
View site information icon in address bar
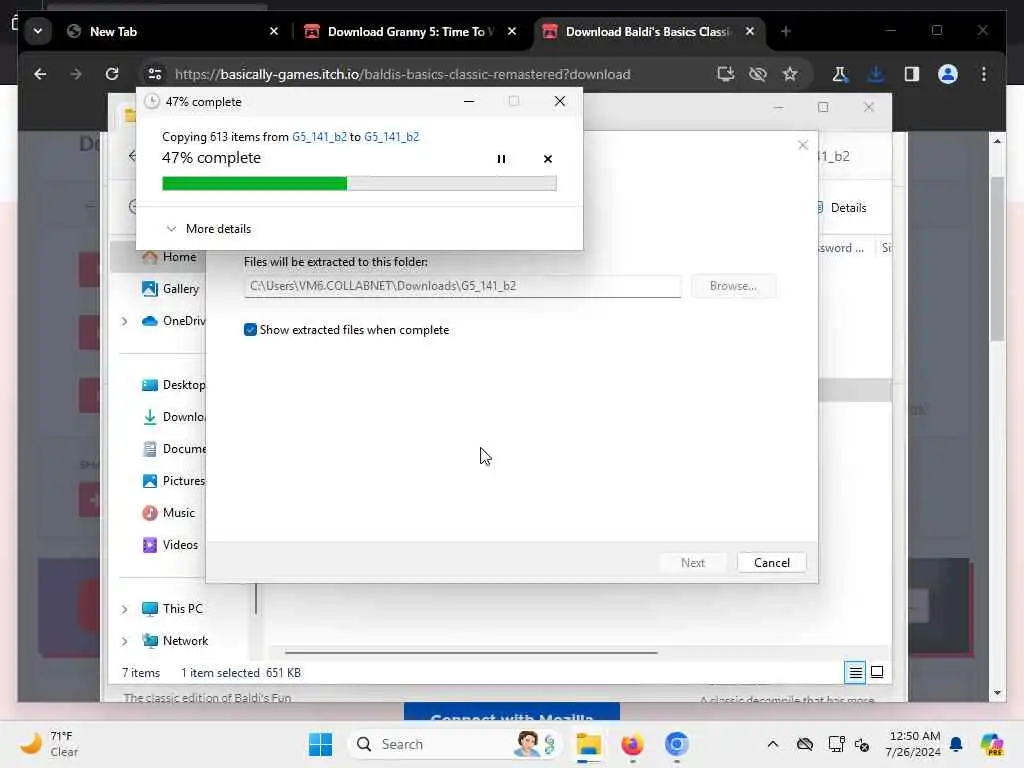(x=155, y=74)
